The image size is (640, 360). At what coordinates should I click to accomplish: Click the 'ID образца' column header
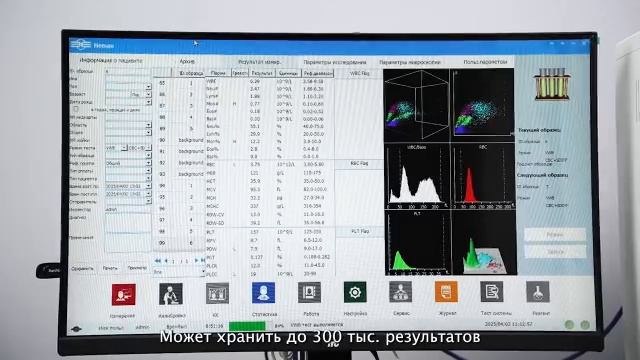coord(191,73)
